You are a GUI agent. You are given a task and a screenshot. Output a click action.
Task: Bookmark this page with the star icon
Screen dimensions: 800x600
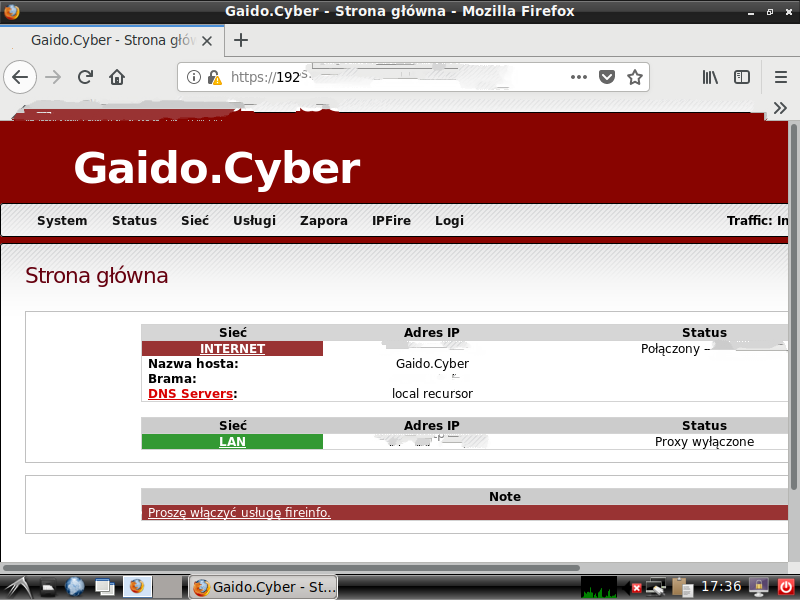(634, 77)
